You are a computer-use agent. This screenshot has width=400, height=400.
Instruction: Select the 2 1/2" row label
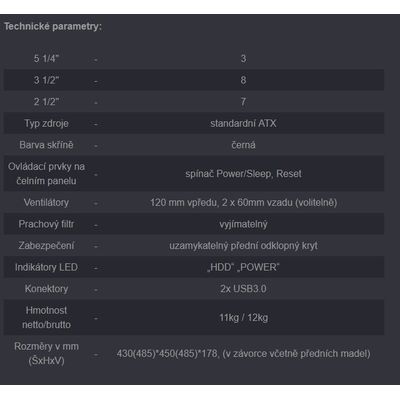point(46,102)
